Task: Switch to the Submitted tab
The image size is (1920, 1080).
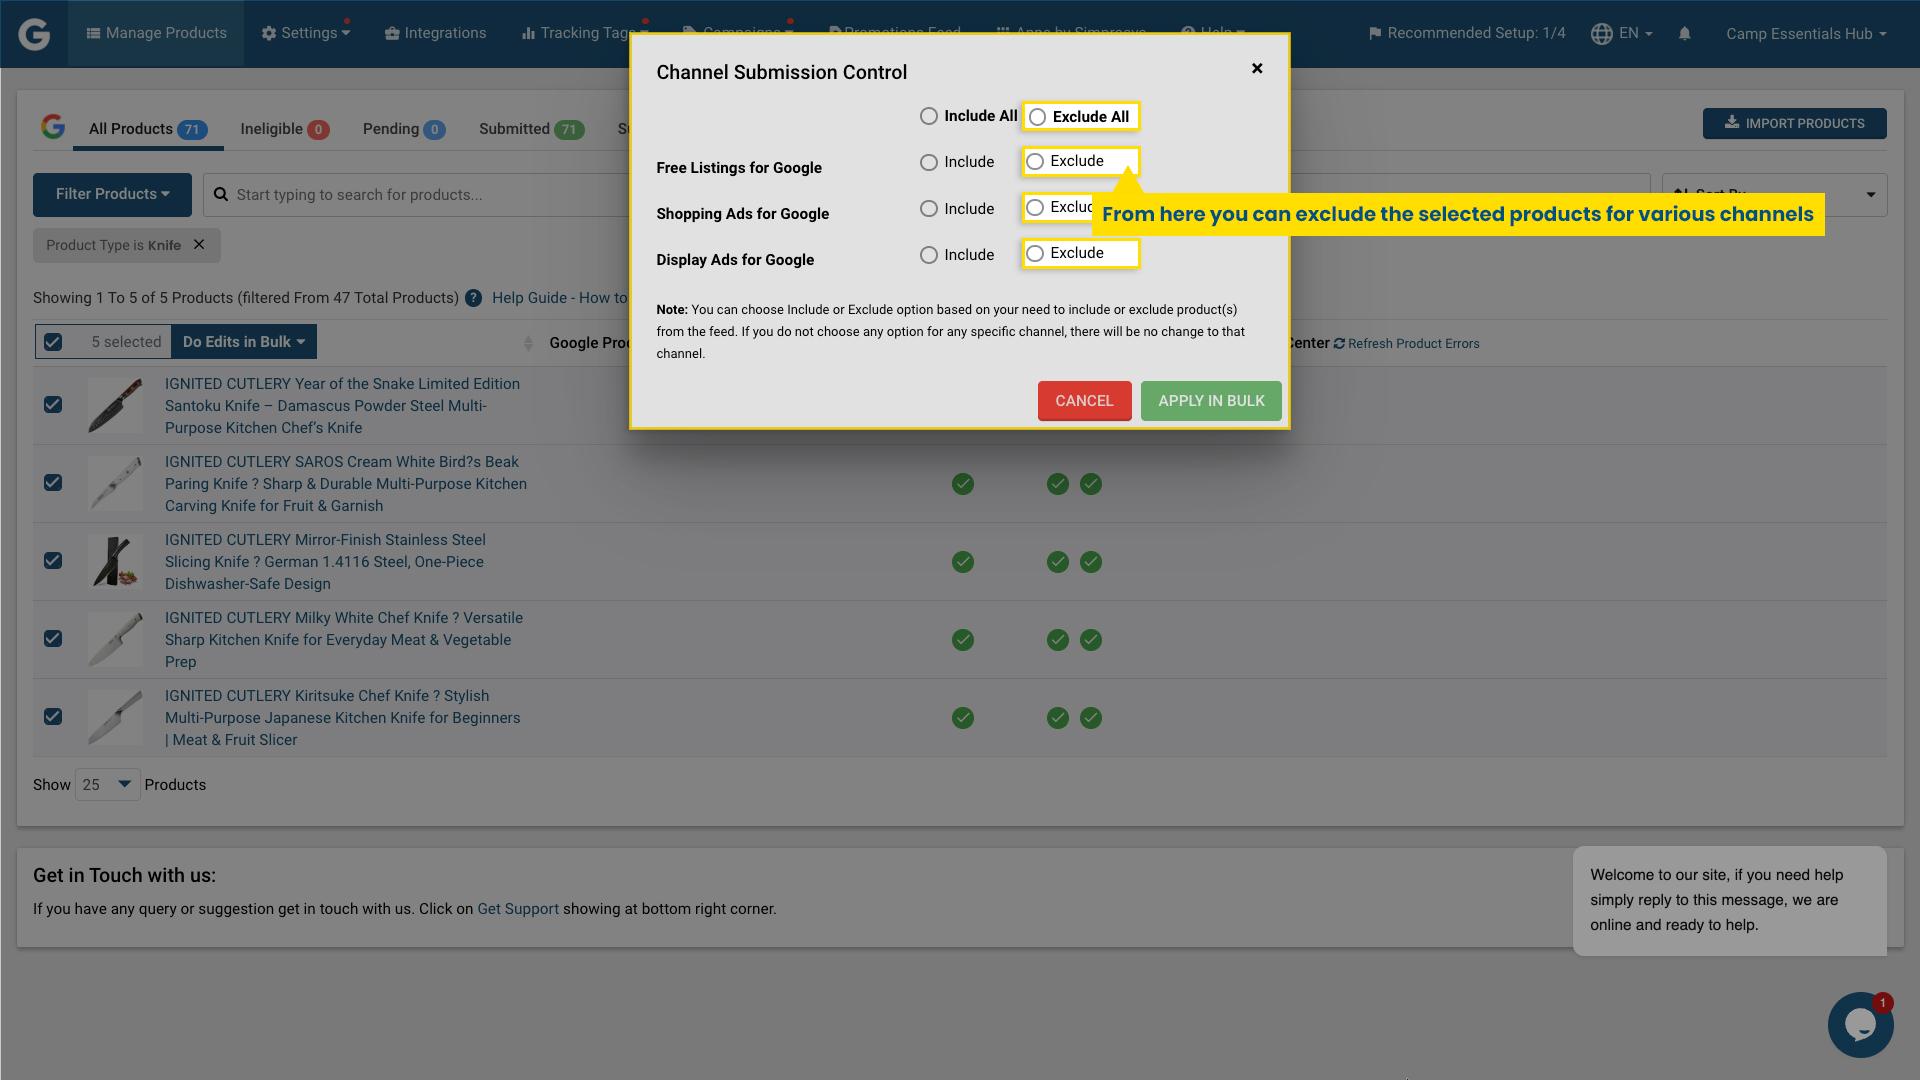Action: (x=515, y=128)
